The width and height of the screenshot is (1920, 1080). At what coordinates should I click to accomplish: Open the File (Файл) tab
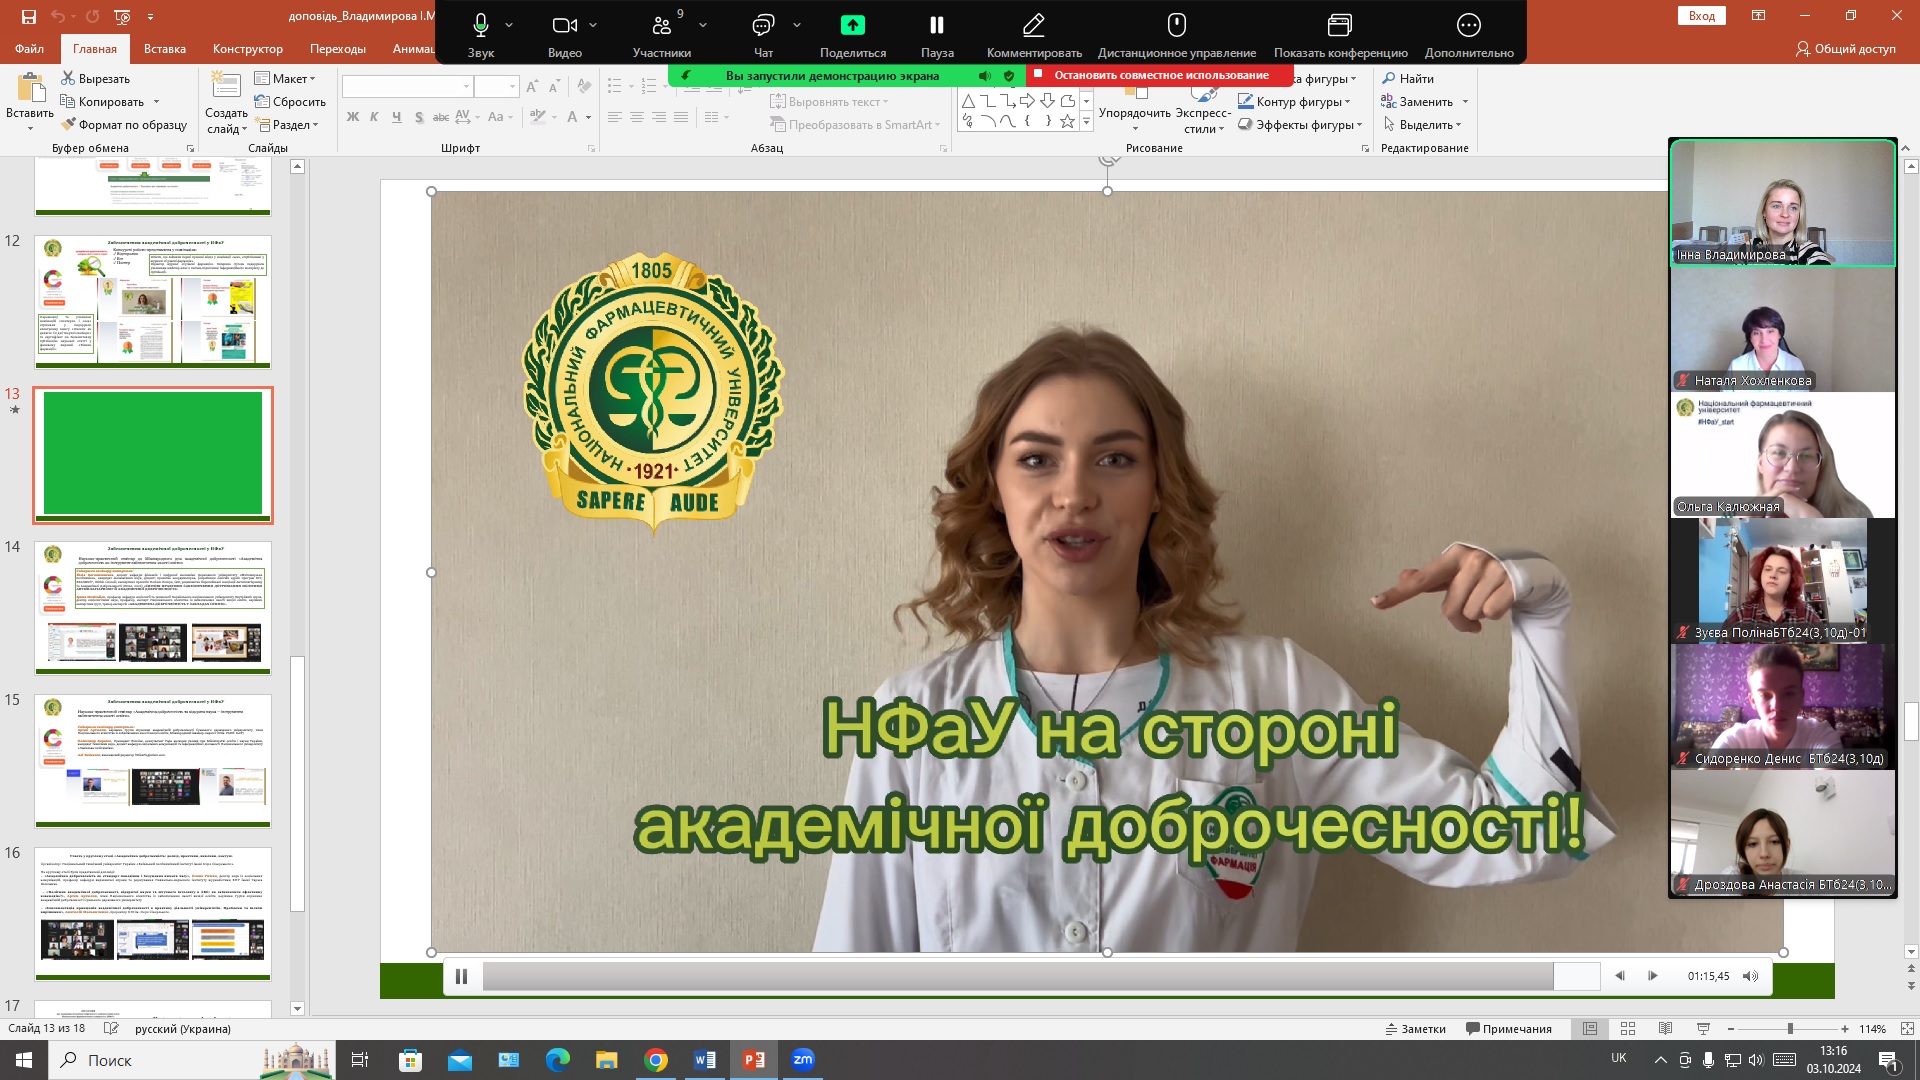(29, 49)
